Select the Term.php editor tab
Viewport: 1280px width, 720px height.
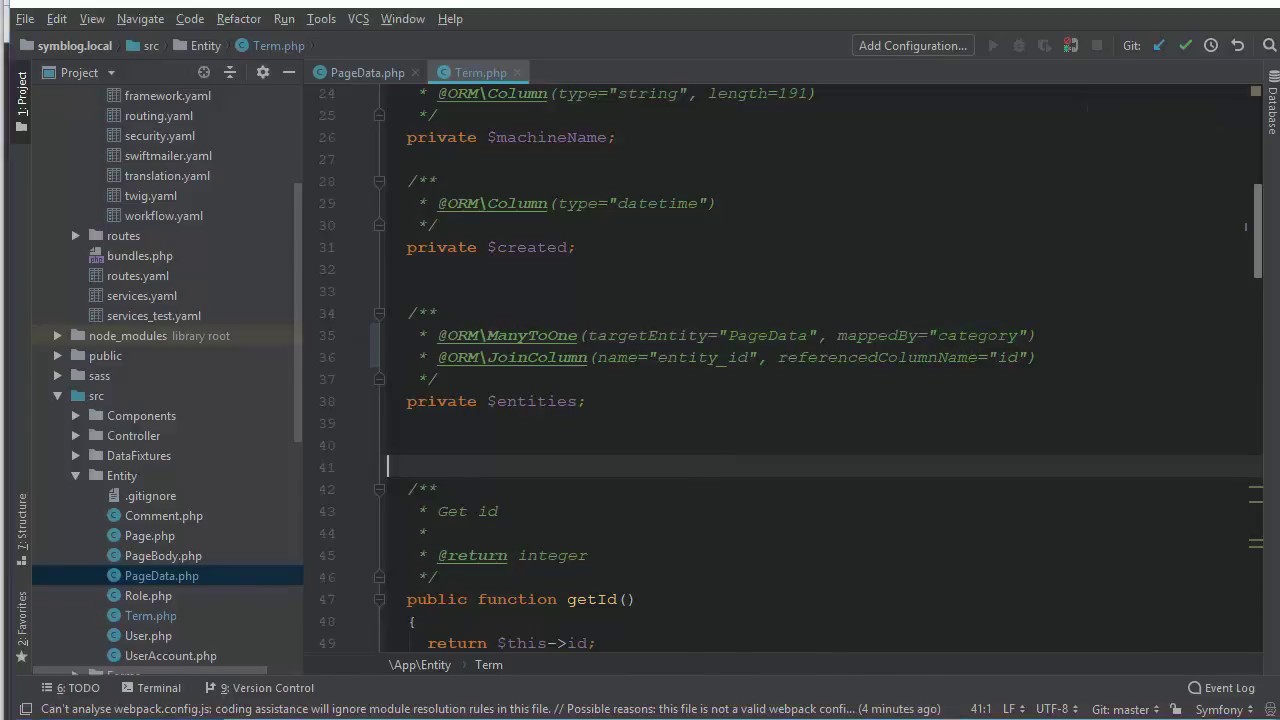[x=480, y=72]
